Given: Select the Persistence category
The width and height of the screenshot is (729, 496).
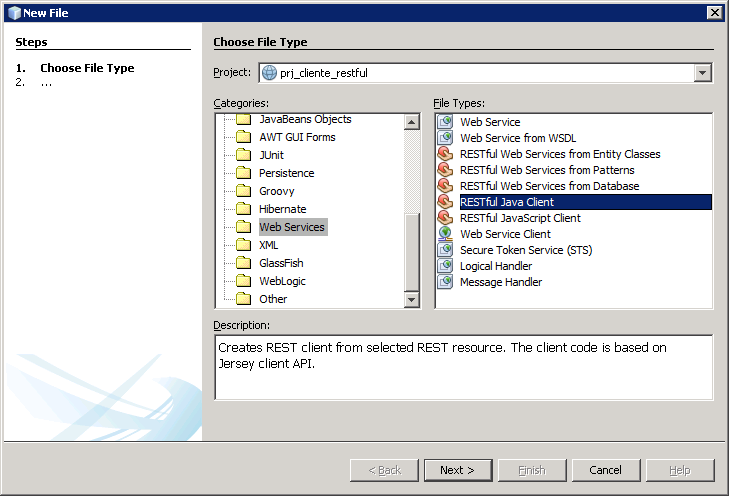Looking at the screenshot, I should (x=286, y=173).
